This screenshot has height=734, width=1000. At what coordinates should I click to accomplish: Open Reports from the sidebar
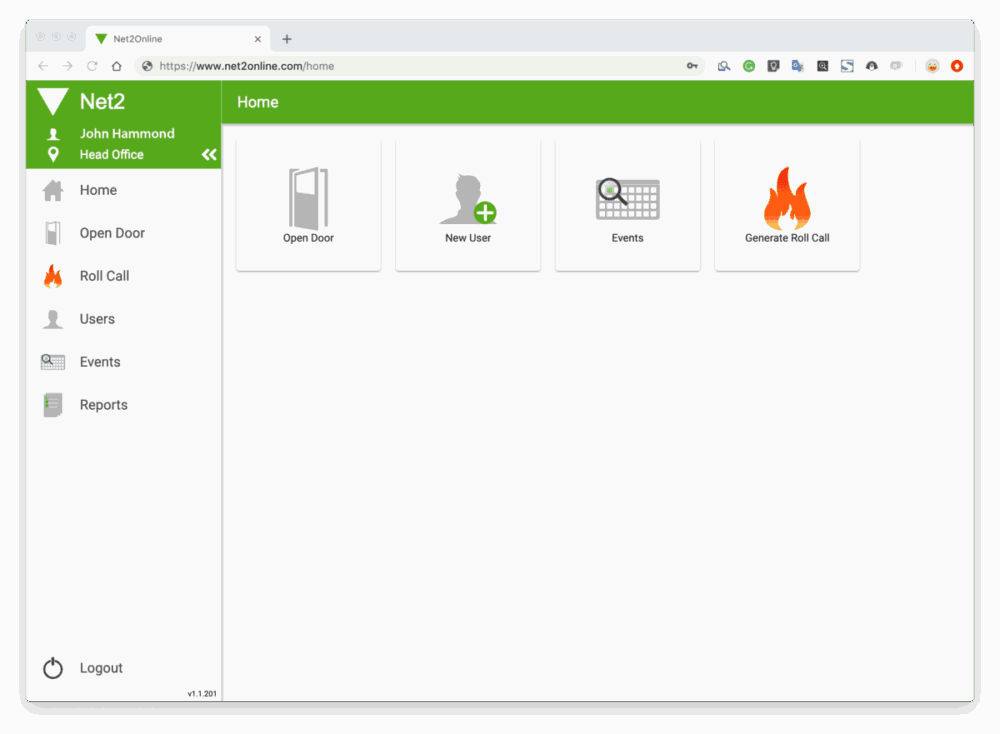coord(124,405)
